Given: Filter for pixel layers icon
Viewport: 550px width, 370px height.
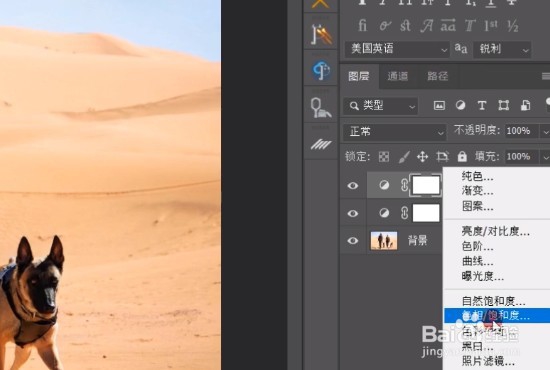Looking at the screenshot, I should point(439,105).
